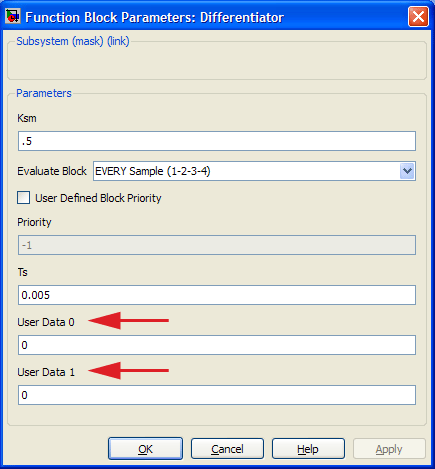Focus the Ts value field
Image resolution: width=435 pixels, height=469 pixels.
(x=217, y=295)
